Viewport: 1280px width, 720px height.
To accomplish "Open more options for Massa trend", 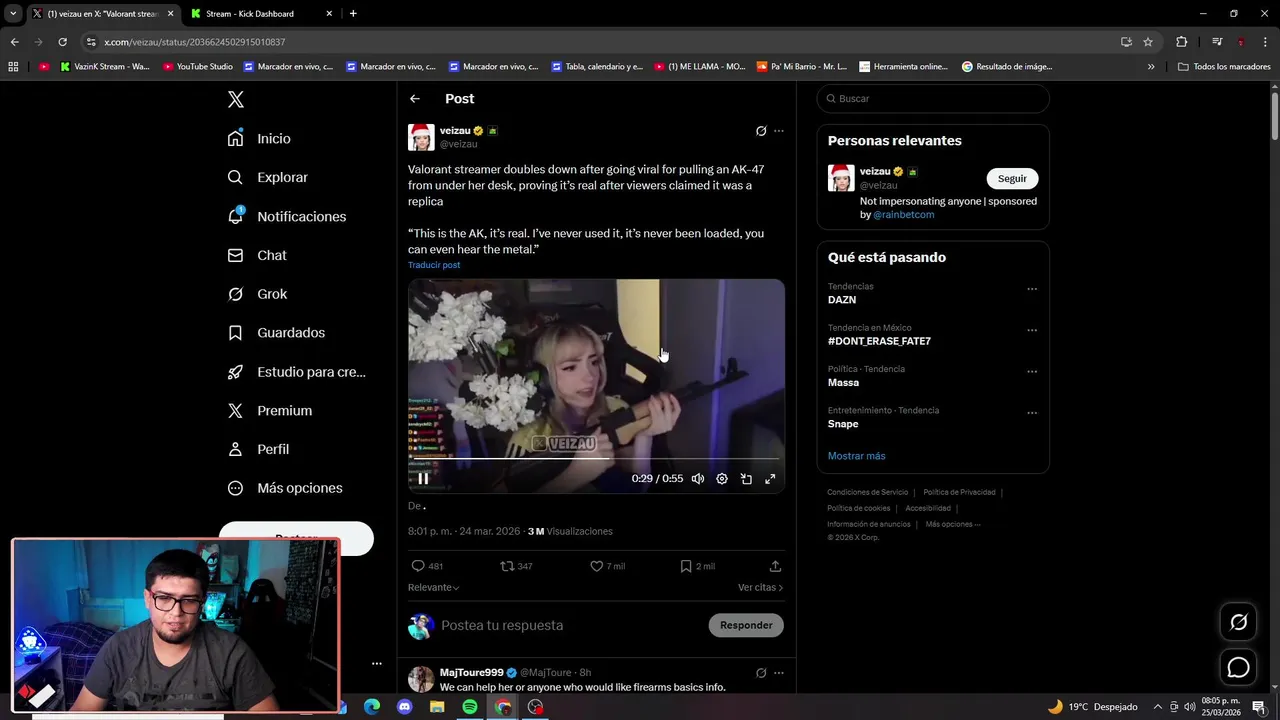I will click(x=1032, y=371).
